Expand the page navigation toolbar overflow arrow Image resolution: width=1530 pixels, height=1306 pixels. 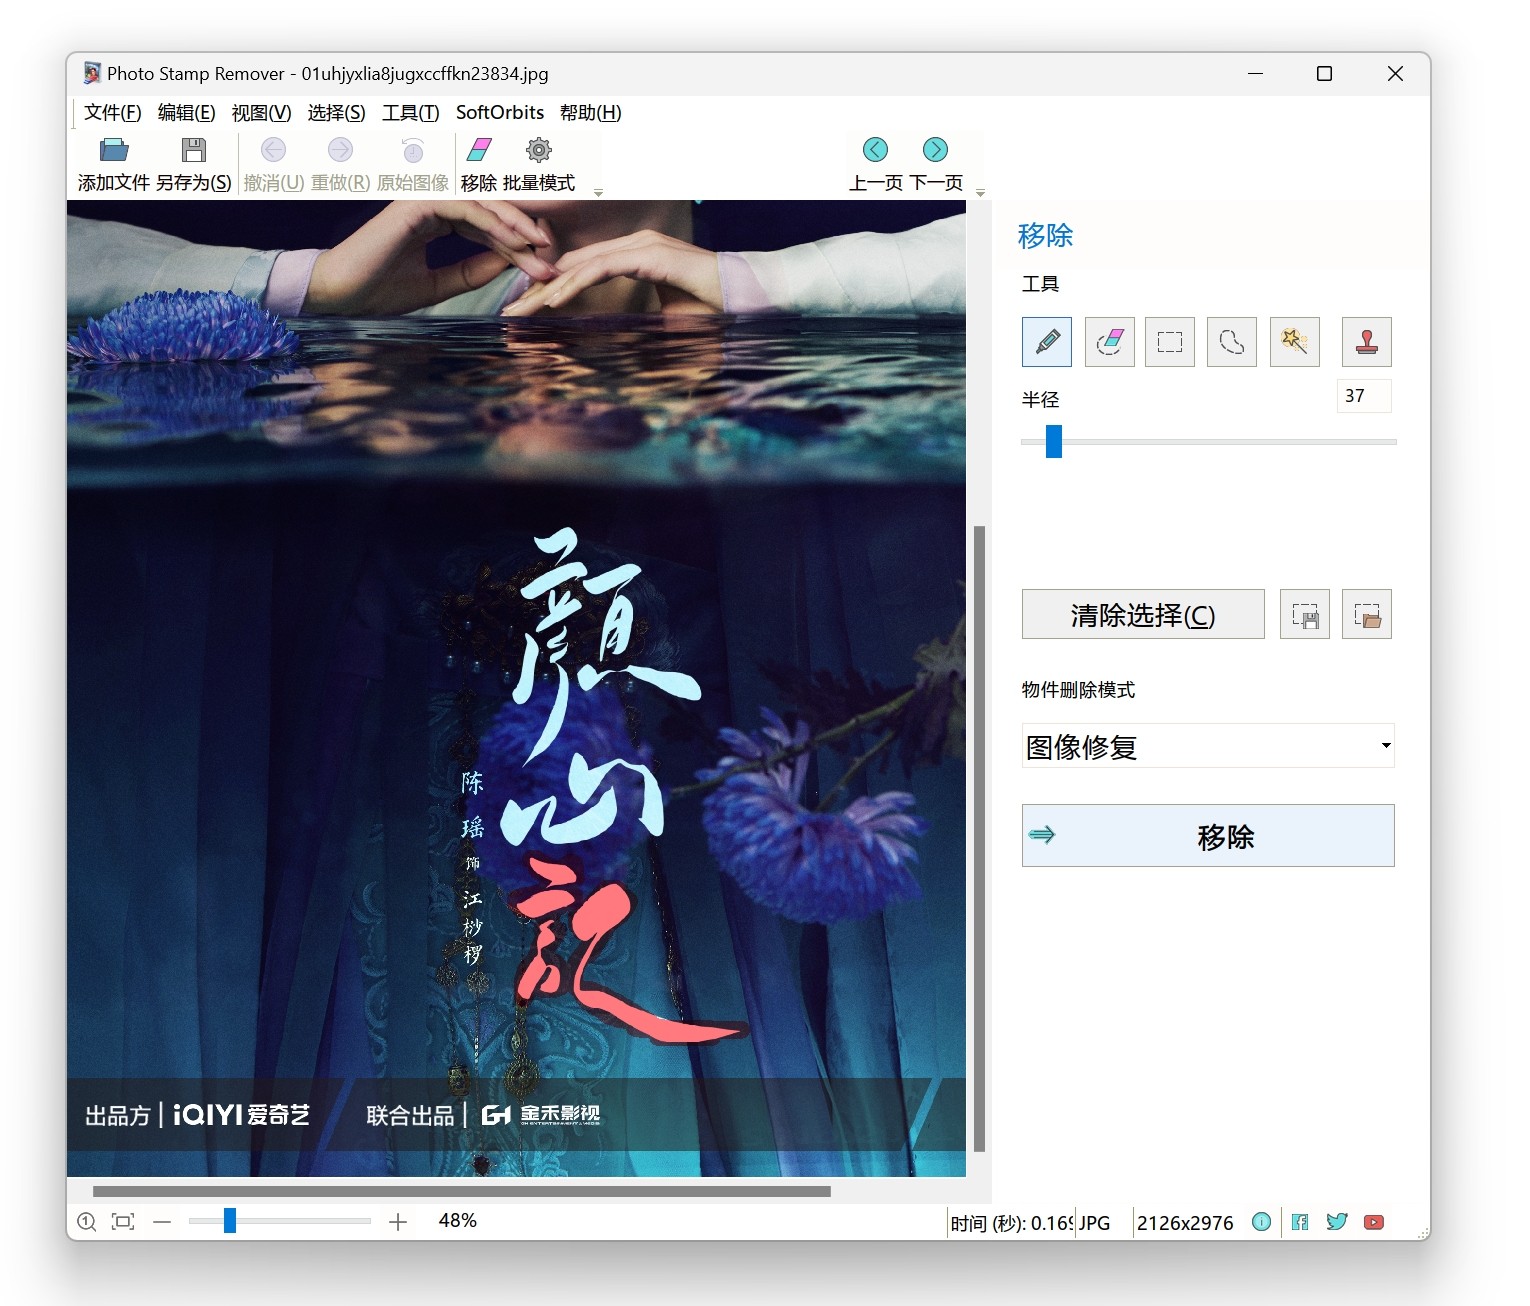pyautogui.click(x=980, y=192)
